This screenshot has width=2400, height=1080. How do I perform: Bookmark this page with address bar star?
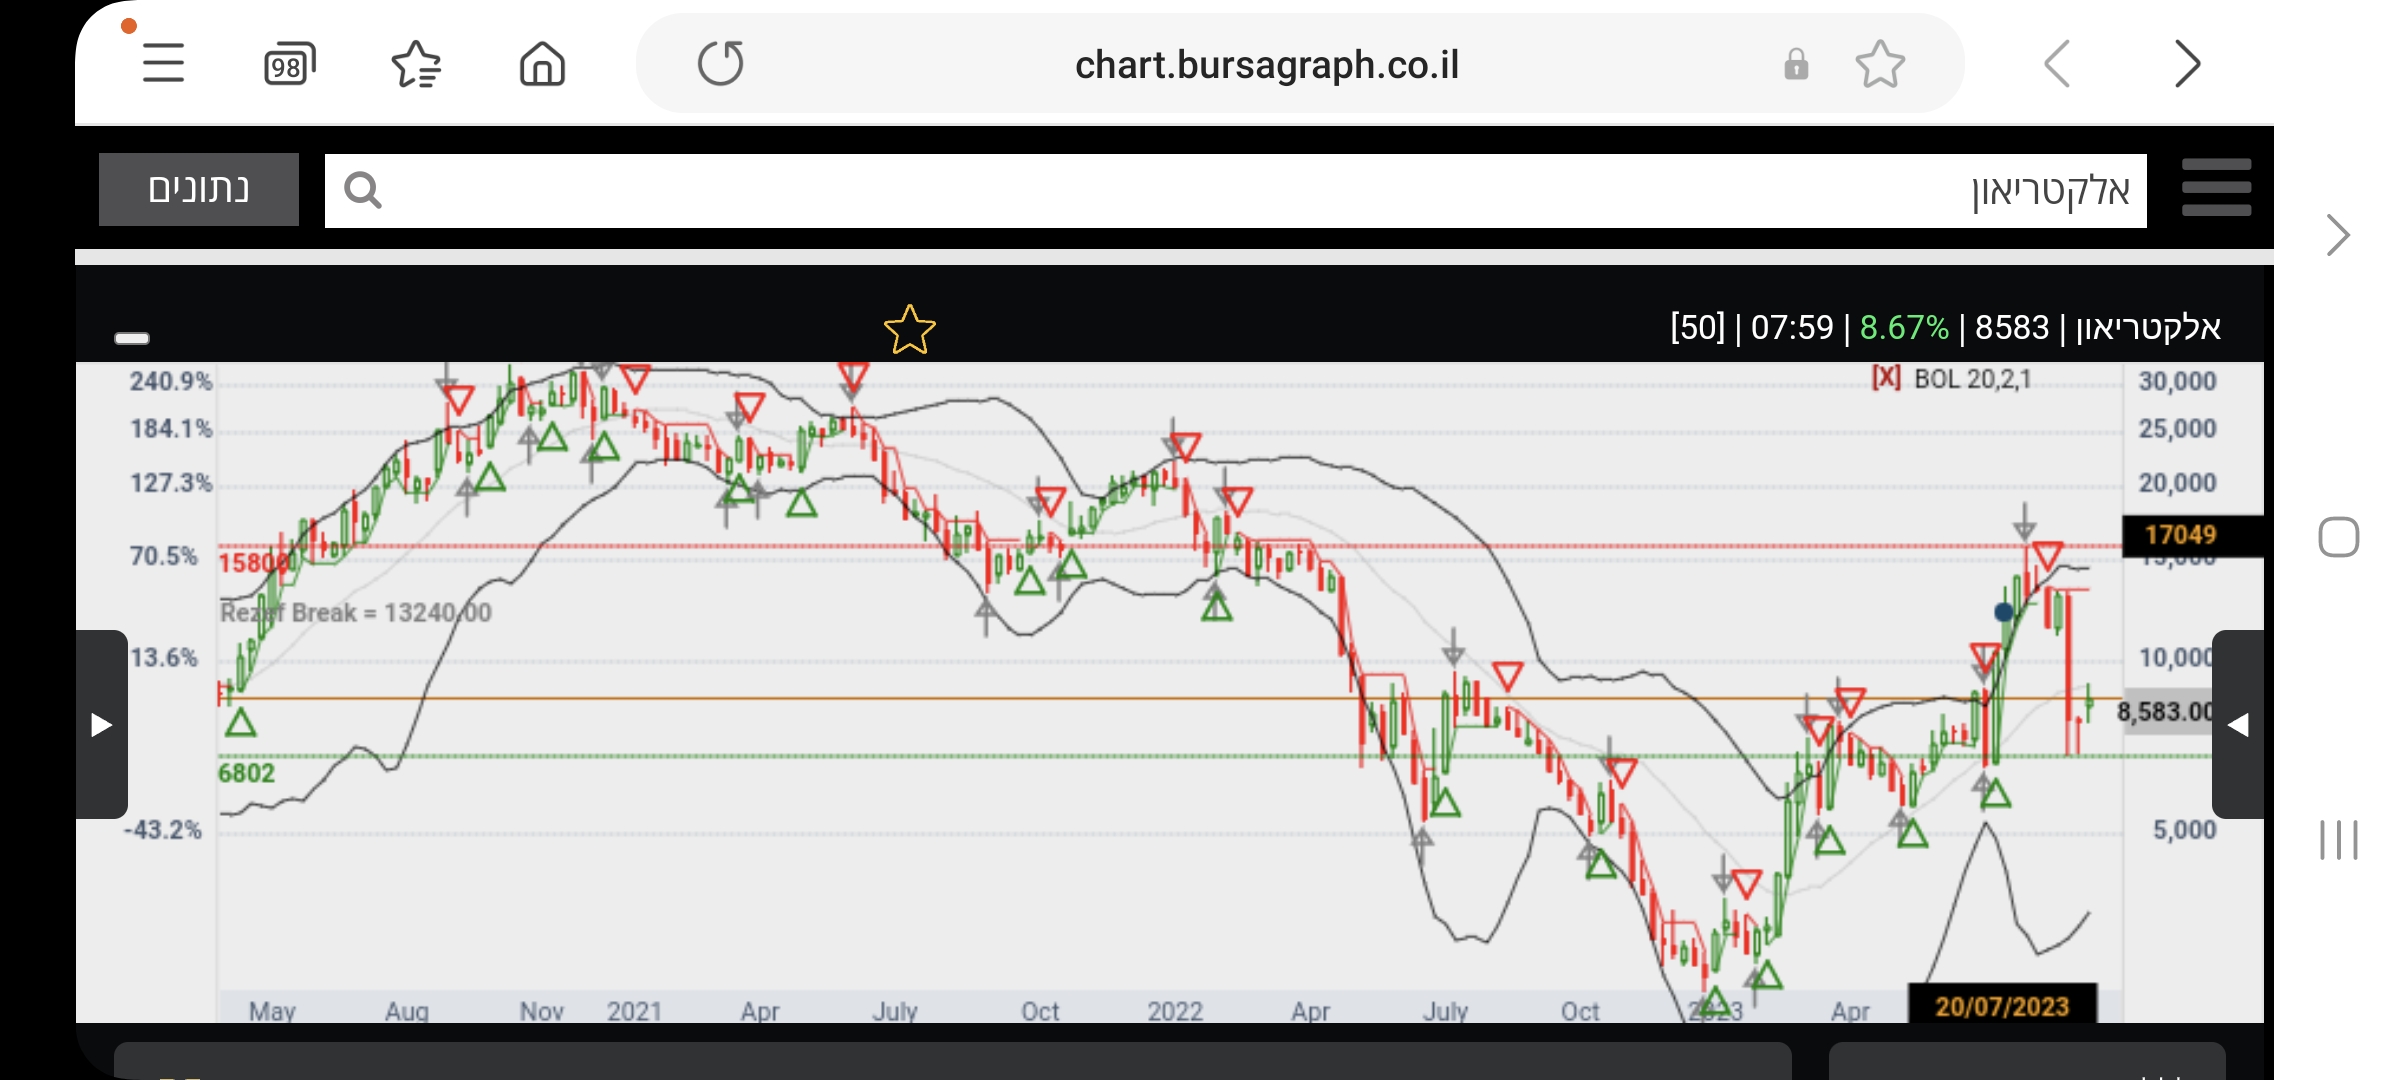click(x=1879, y=65)
